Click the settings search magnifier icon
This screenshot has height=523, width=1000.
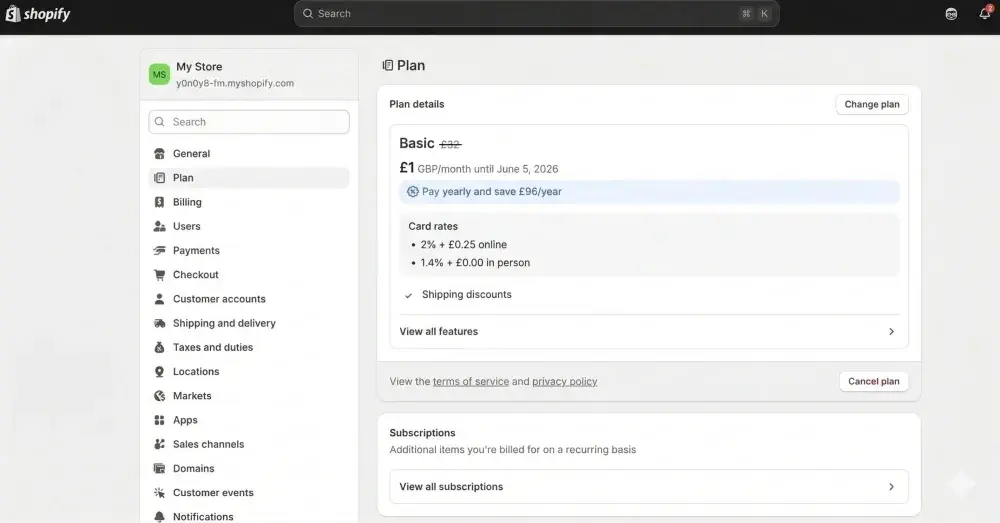pyautogui.click(x=159, y=122)
